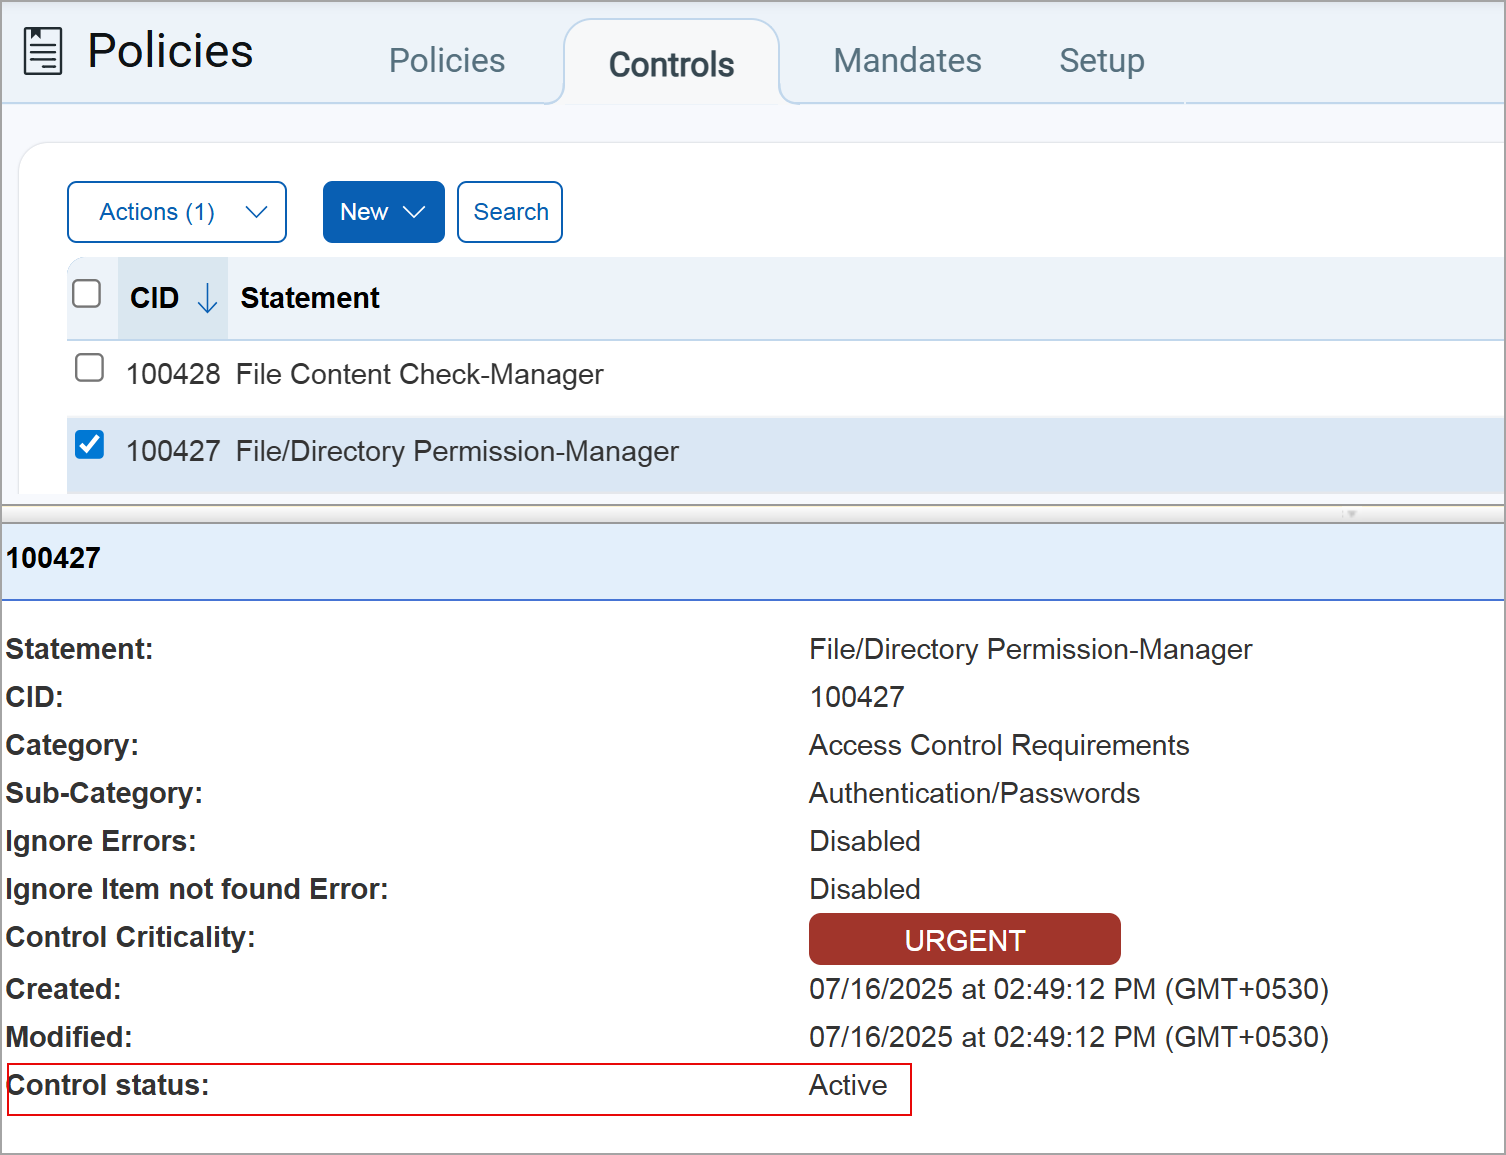The image size is (1506, 1155).
Task: Open the Actions (1) dropdown
Action: pyautogui.click(x=177, y=212)
